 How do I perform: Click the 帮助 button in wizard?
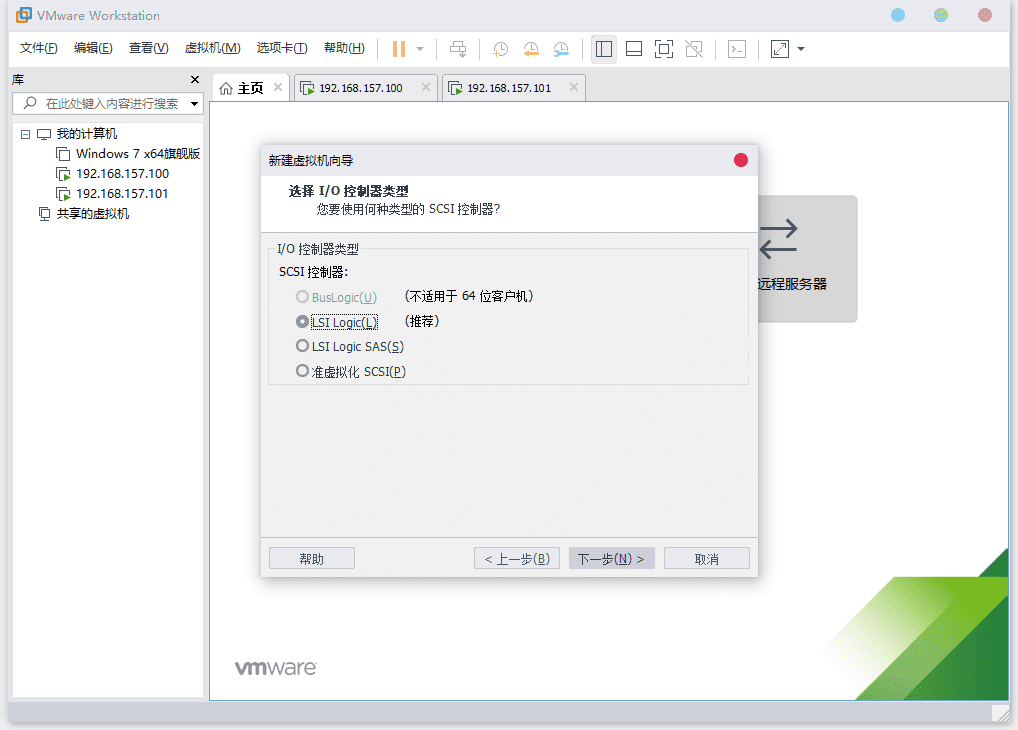click(312, 559)
